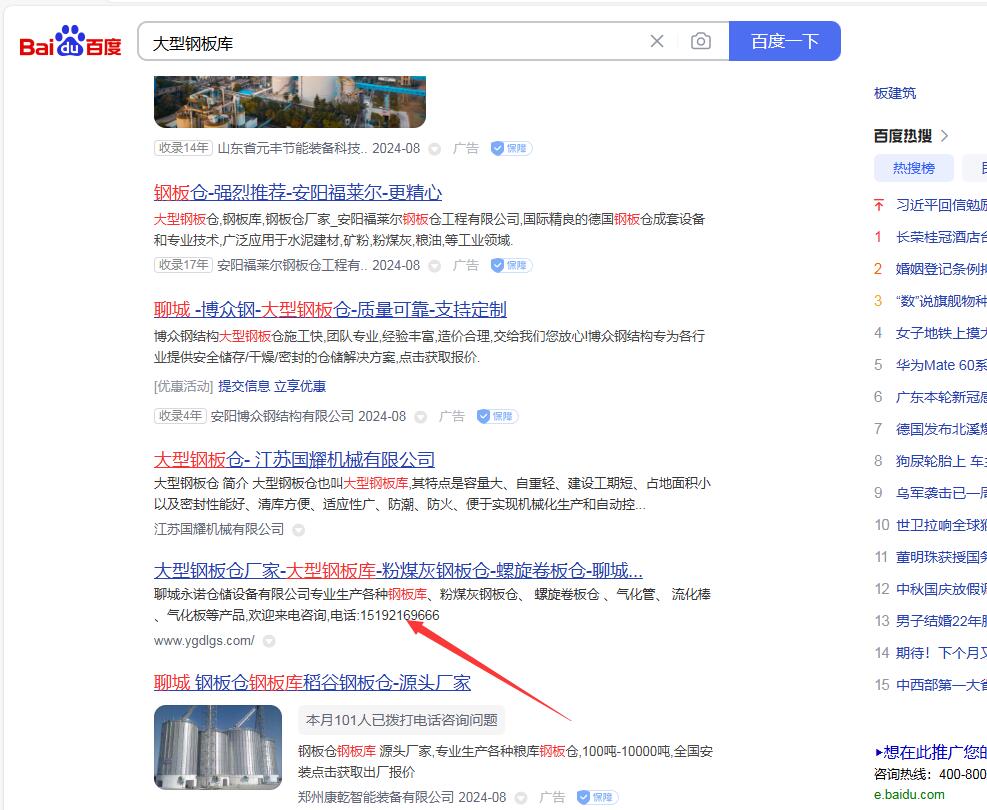Click the 江苏国耀机械有限公司 source name
Viewport: 987px width, 810px height.
coord(219,529)
